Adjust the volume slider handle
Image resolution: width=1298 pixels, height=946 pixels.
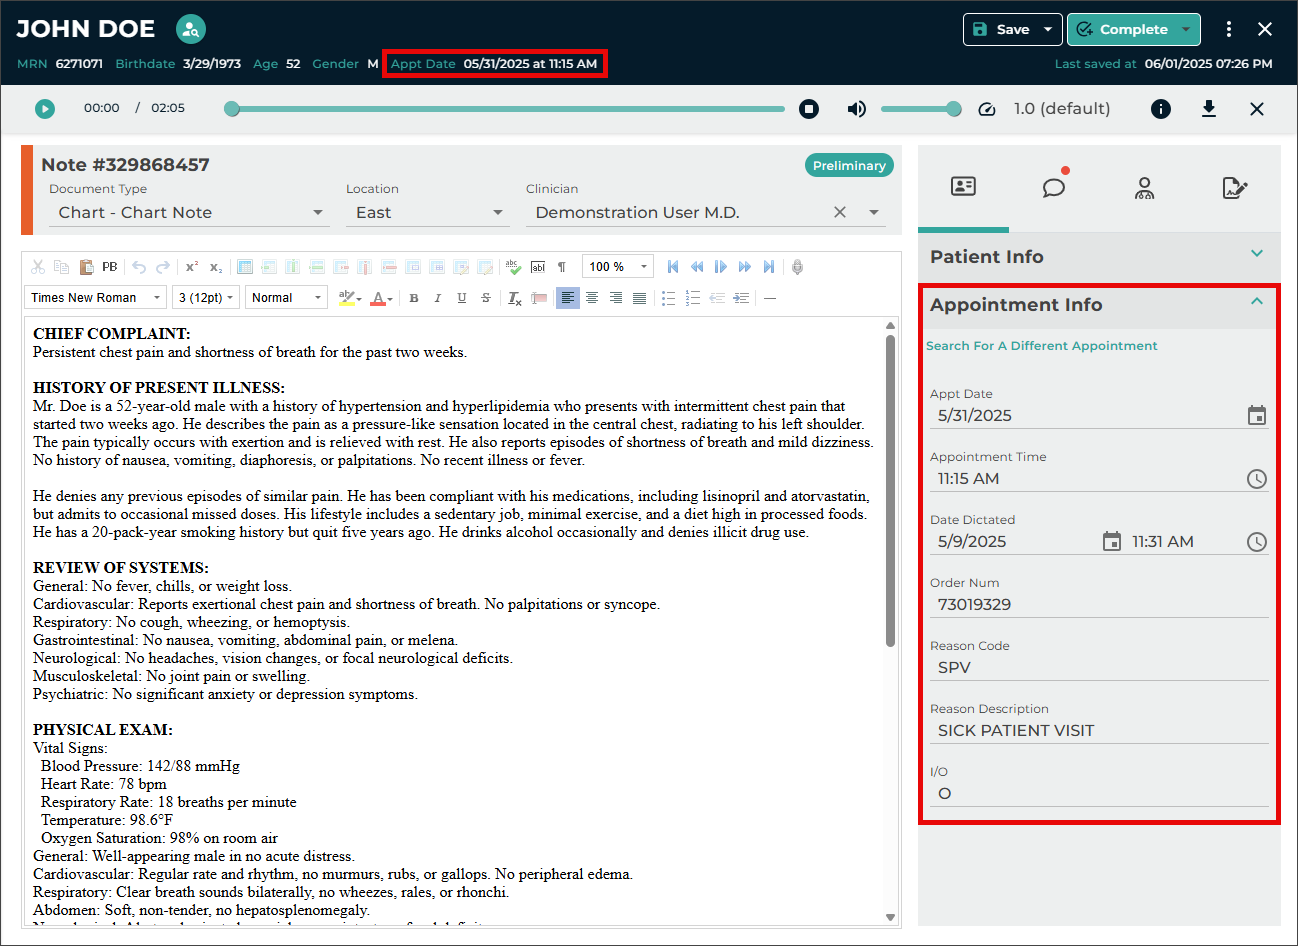pos(953,109)
